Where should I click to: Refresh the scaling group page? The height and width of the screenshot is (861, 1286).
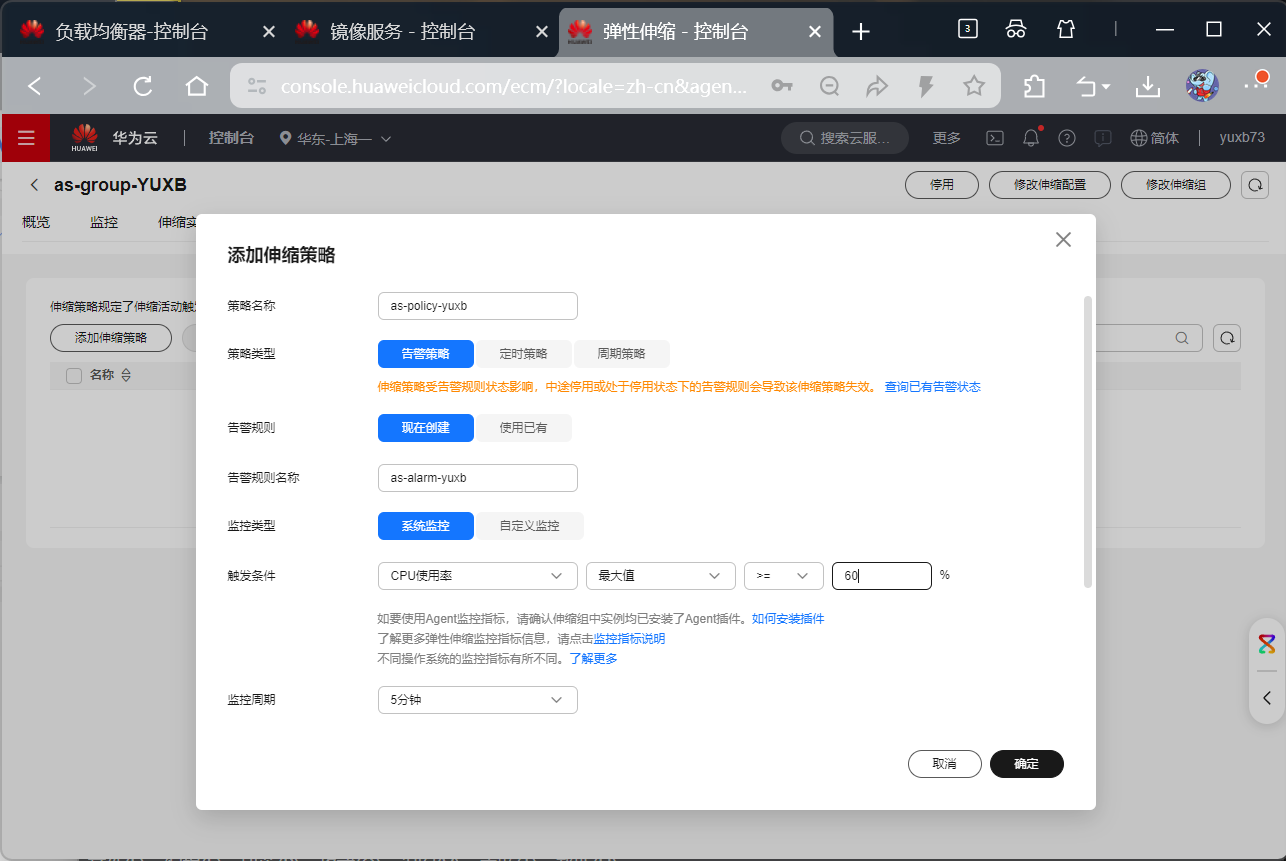click(1255, 185)
